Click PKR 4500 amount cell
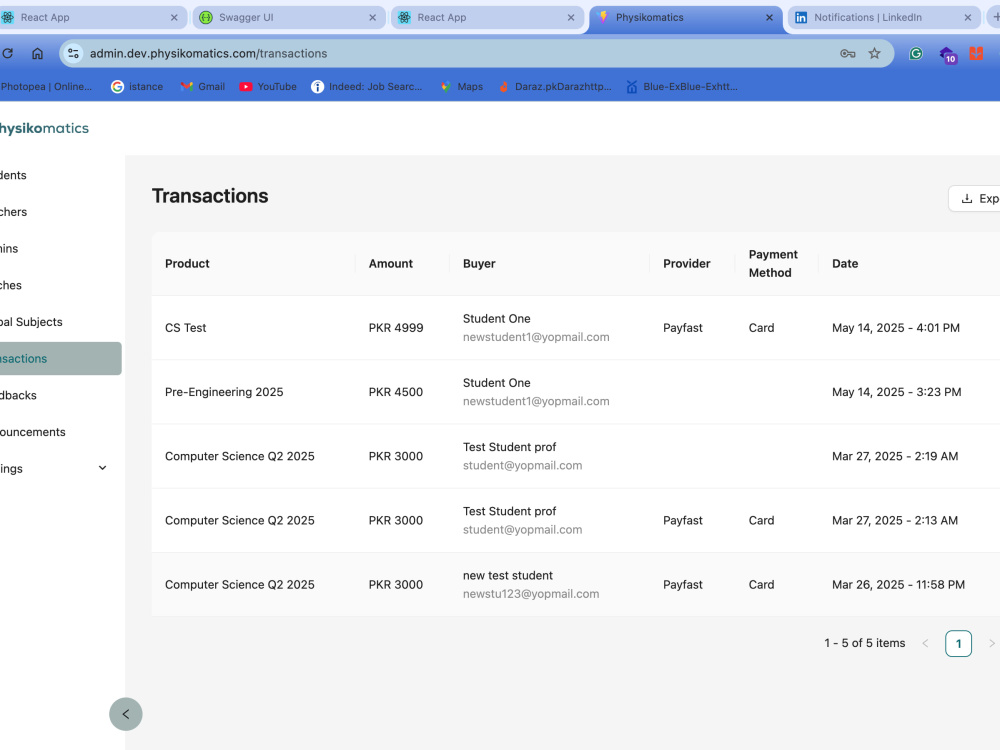 pos(396,392)
